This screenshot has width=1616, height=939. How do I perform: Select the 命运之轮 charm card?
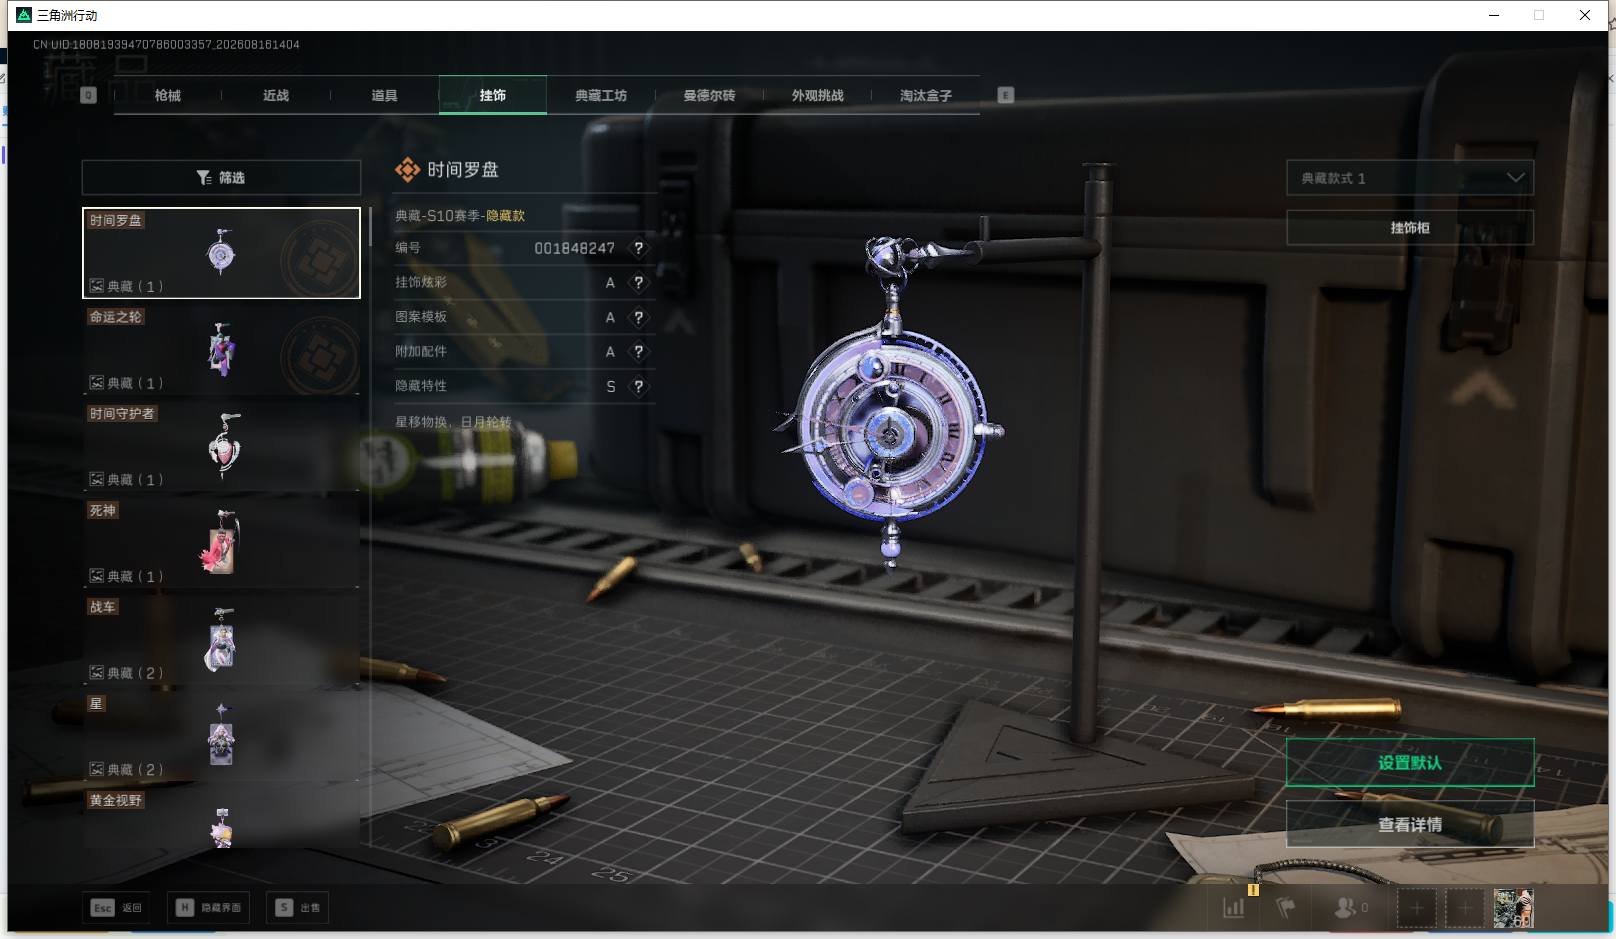click(x=221, y=350)
